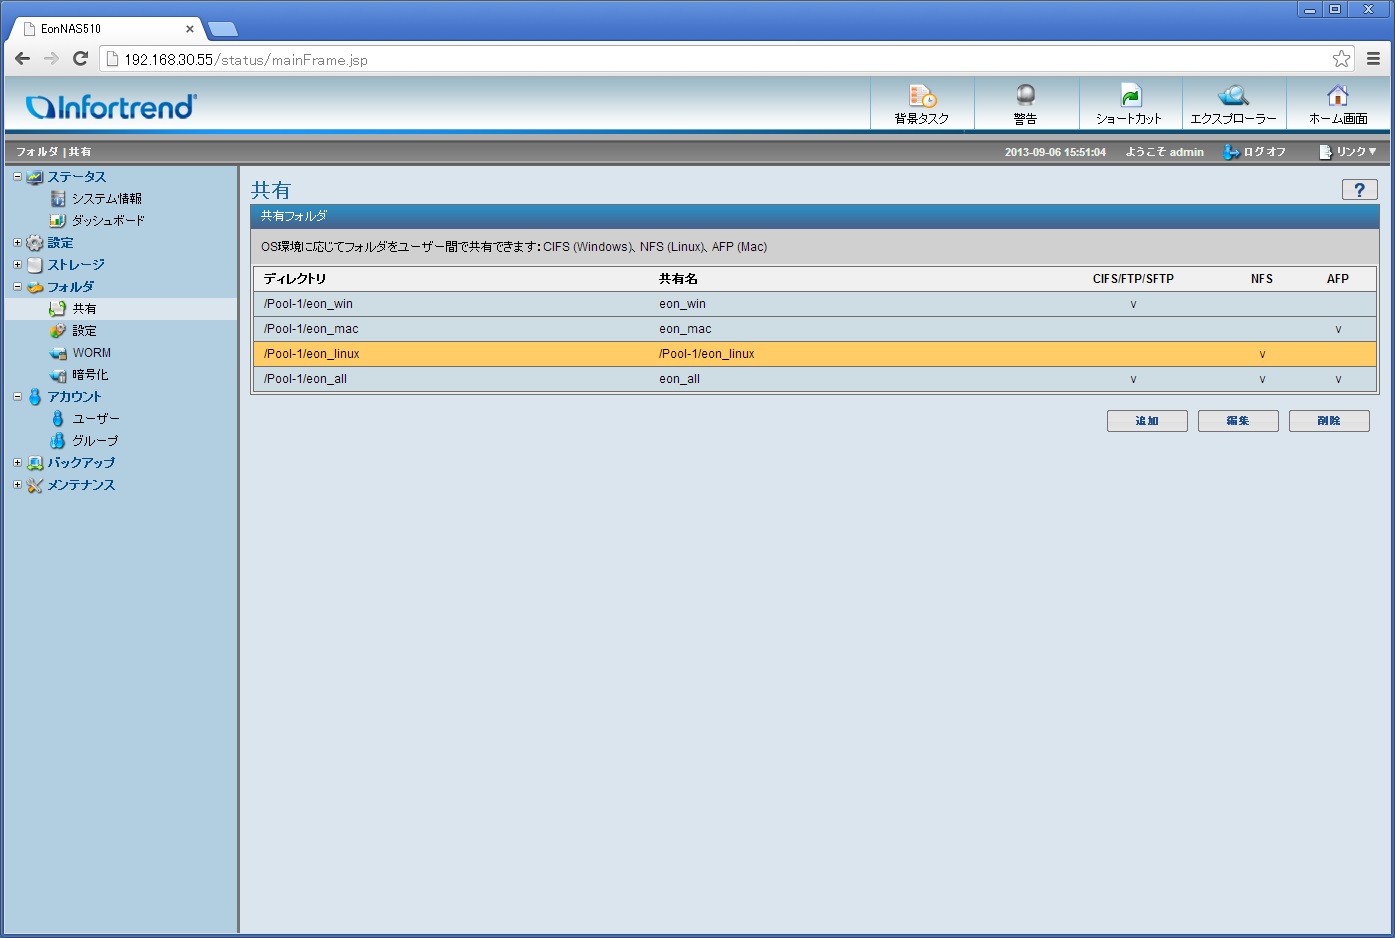Expand the ストレージ tree node
This screenshot has width=1395, height=938.
(x=17, y=265)
